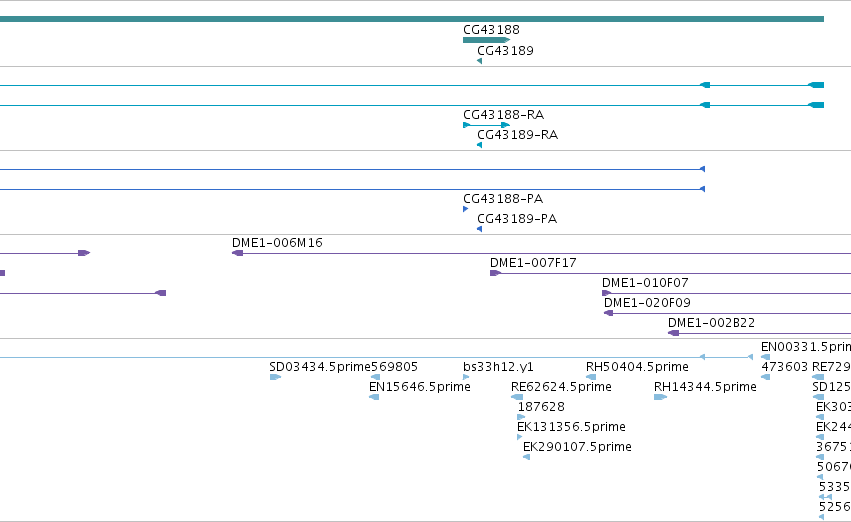Click the long teal gene bar at top
The height and width of the screenshot is (522, 851).
click(x=412, y=19)
